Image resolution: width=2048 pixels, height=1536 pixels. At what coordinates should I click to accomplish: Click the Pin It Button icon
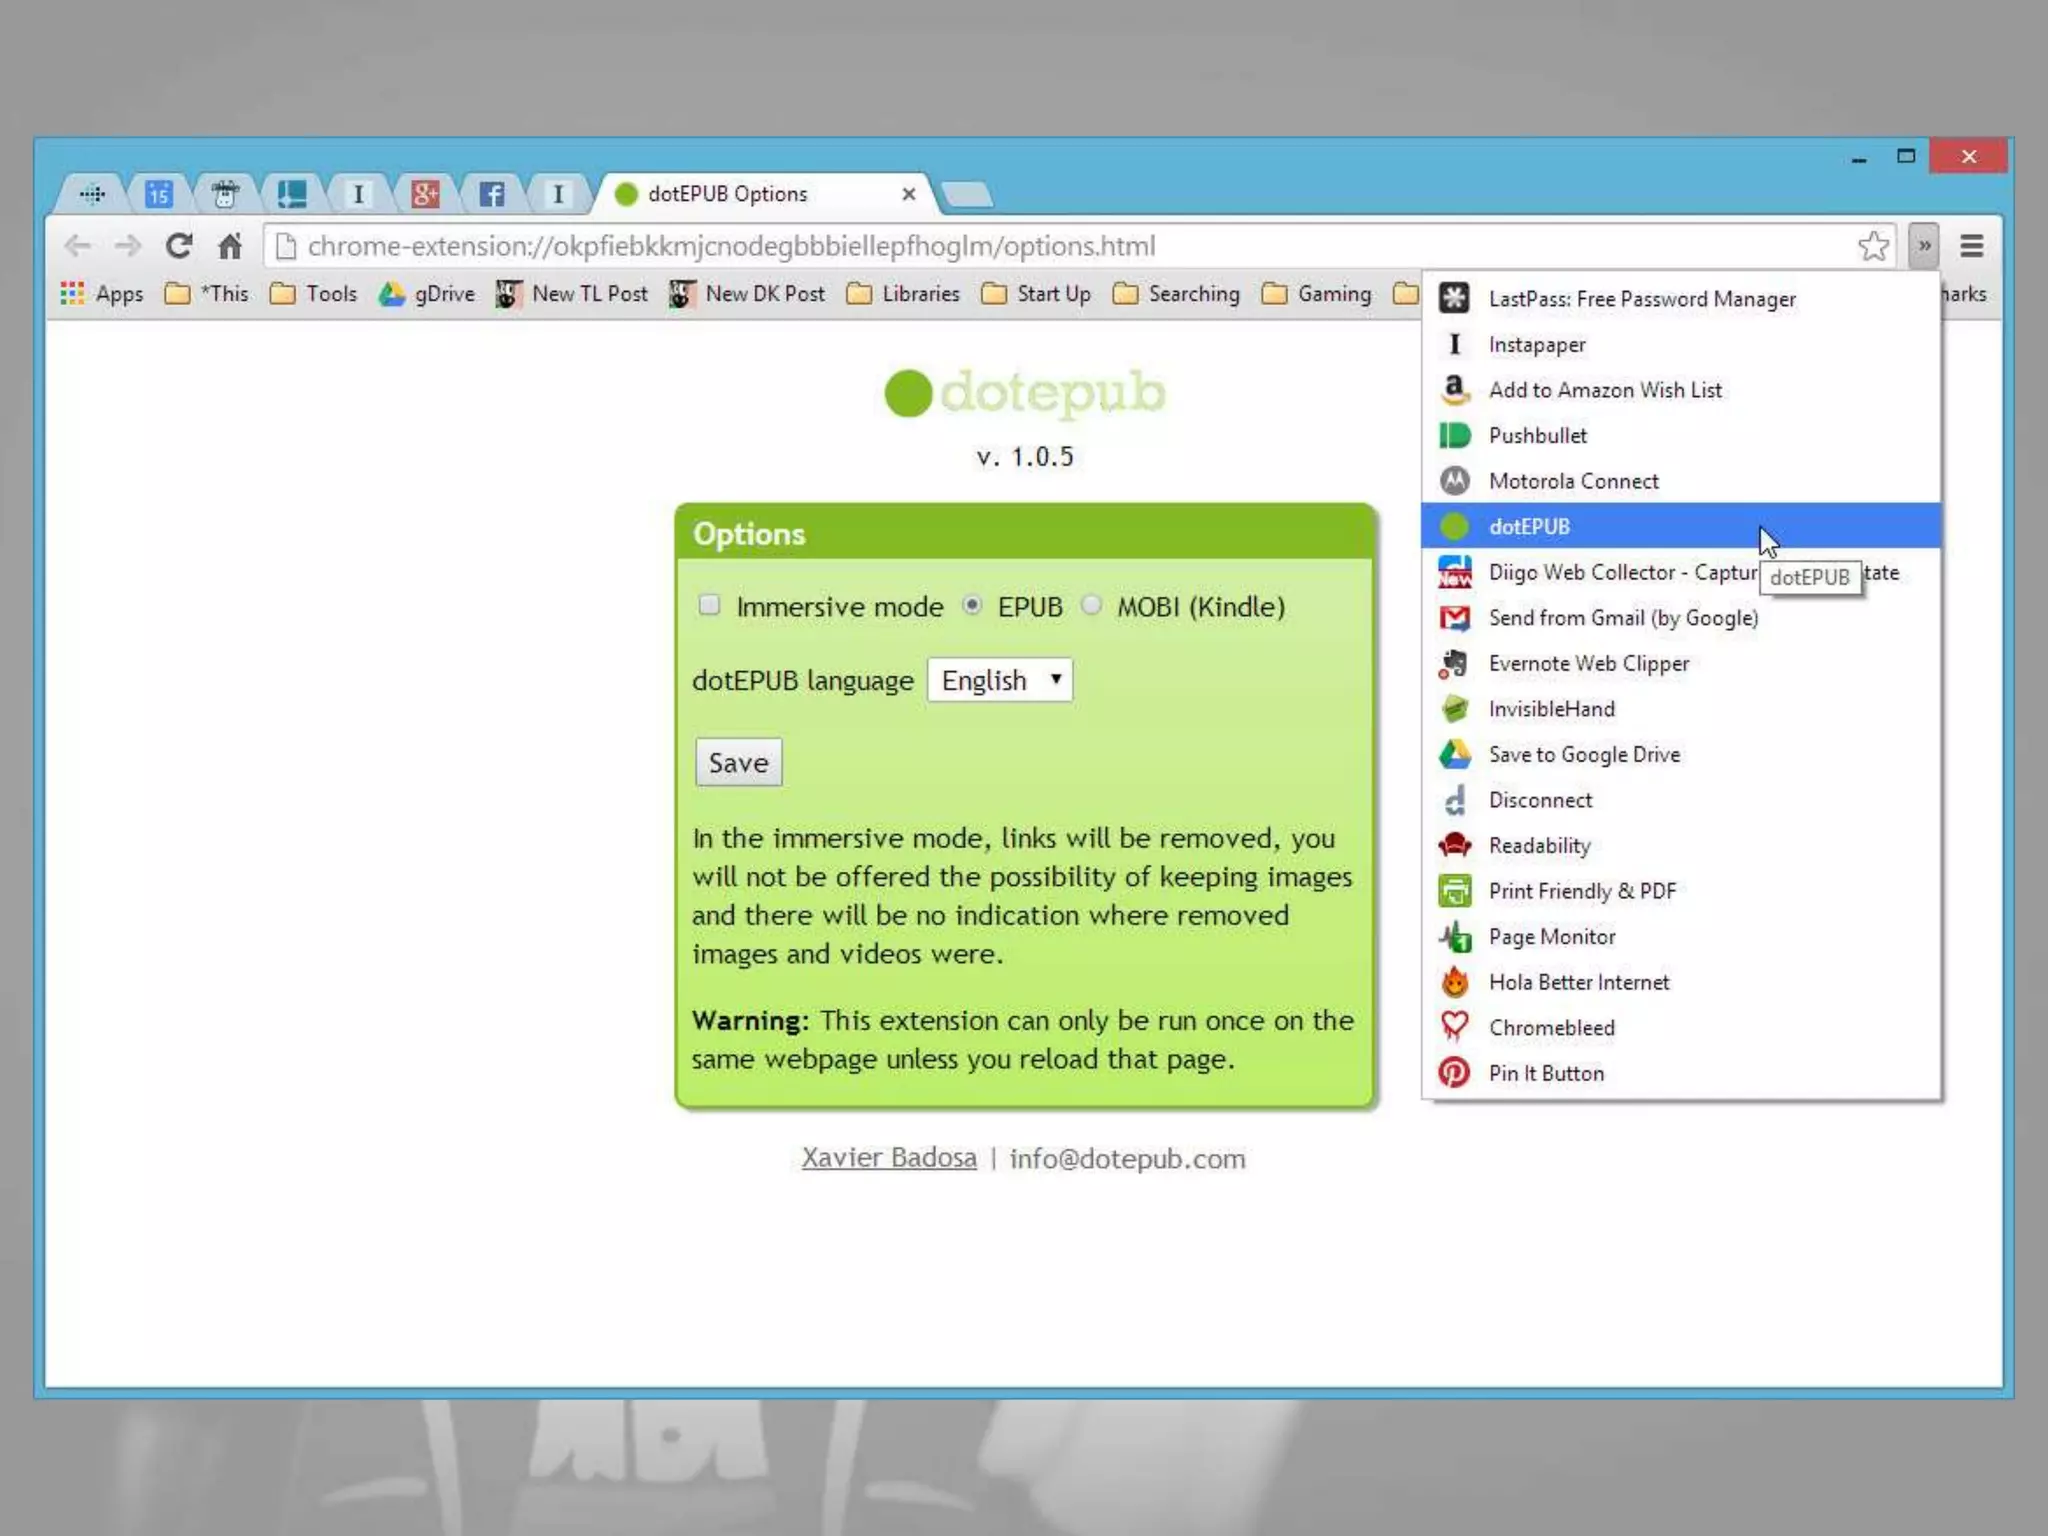(1455, 1073)
